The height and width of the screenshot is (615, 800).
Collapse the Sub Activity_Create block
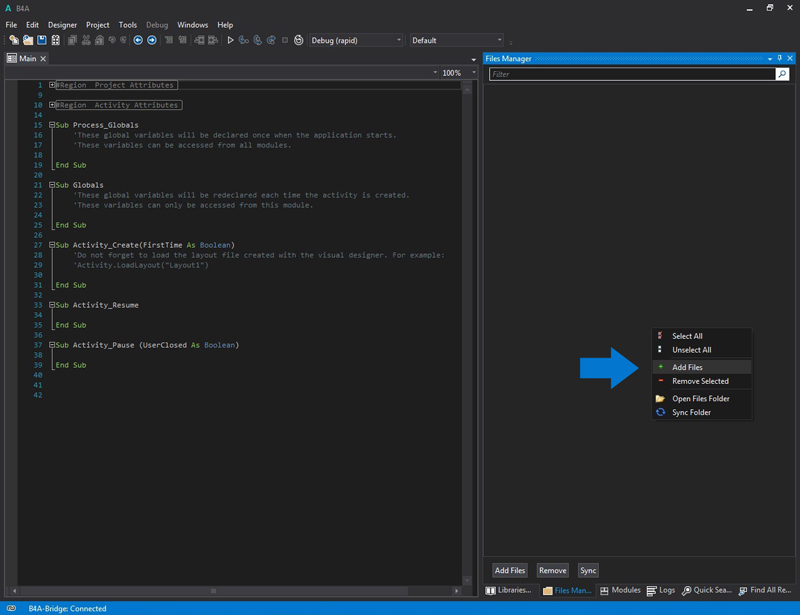[52, 245]
